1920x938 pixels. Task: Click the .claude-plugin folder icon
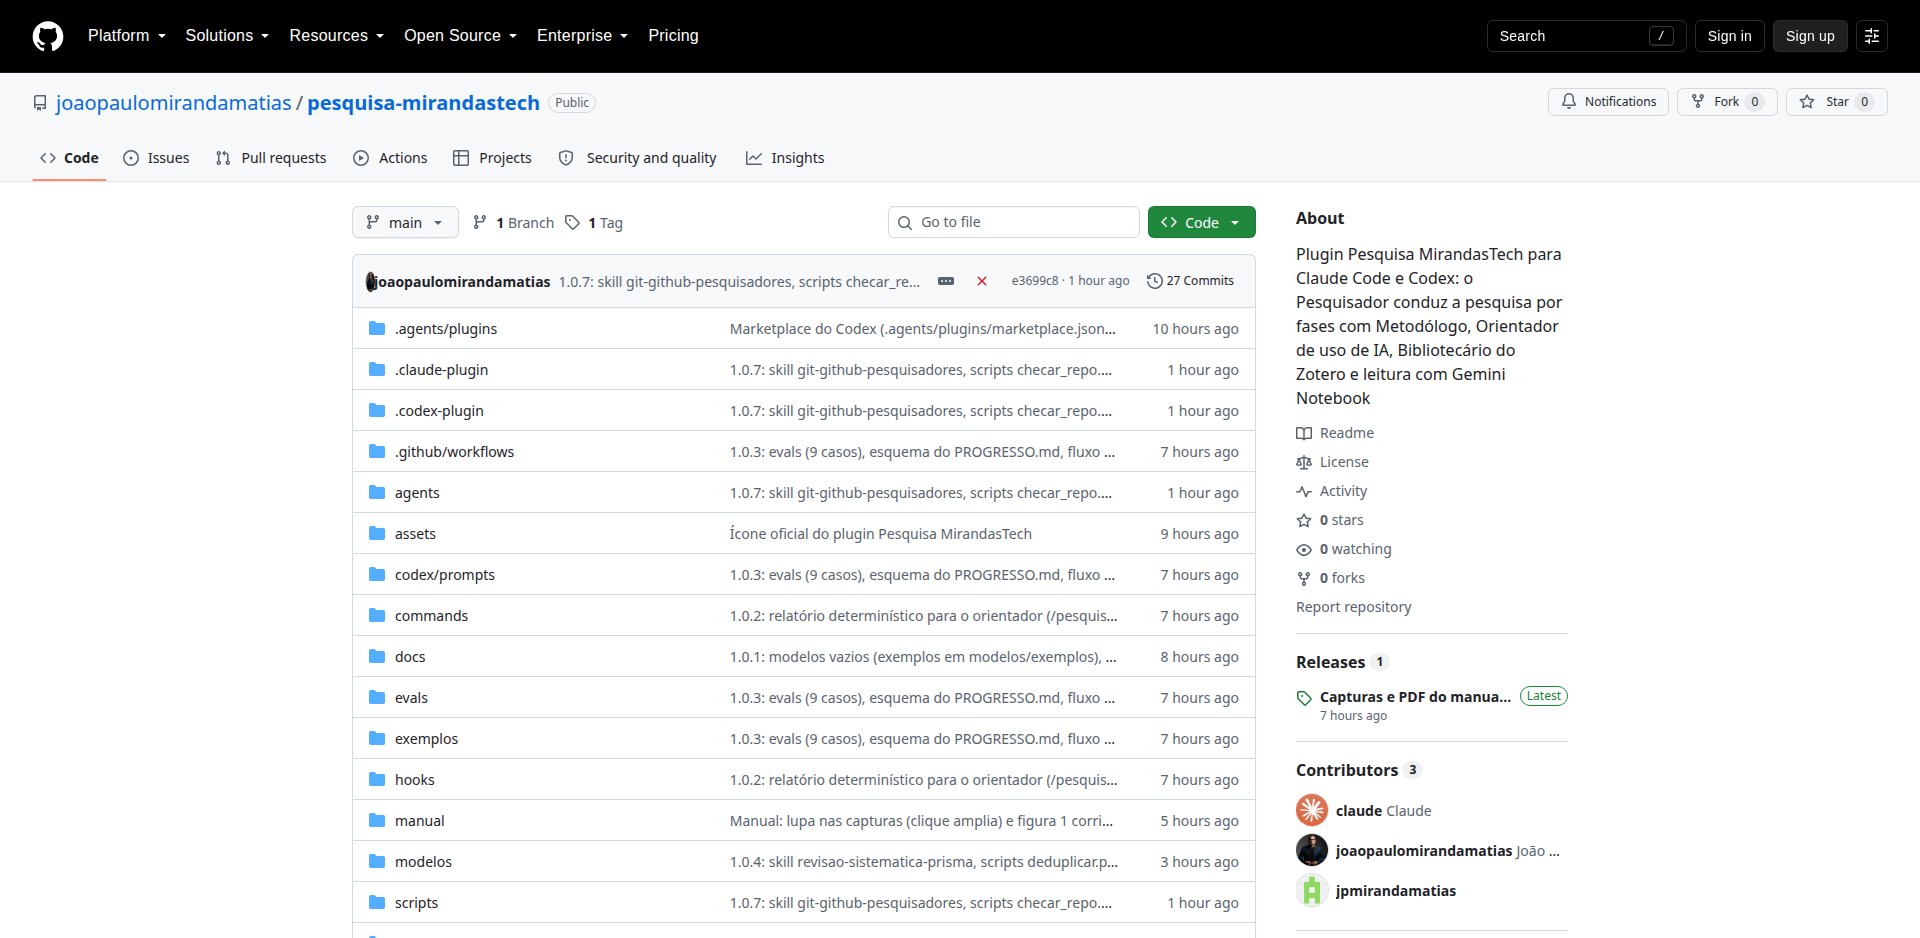point(377,369)
